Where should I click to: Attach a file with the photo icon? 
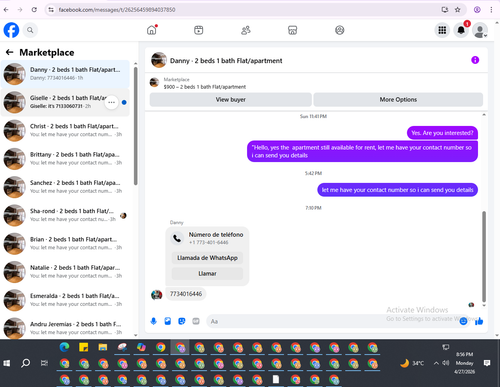pyautogui.click(x=168, y=321)
